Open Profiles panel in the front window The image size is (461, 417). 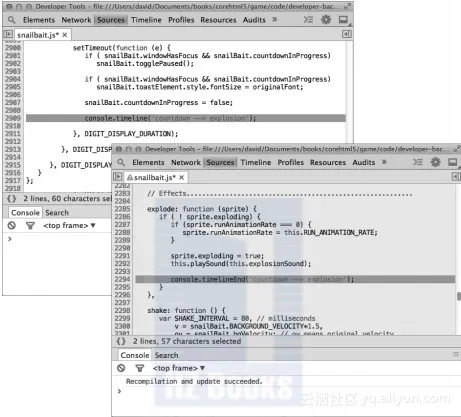tap(291, 162)
